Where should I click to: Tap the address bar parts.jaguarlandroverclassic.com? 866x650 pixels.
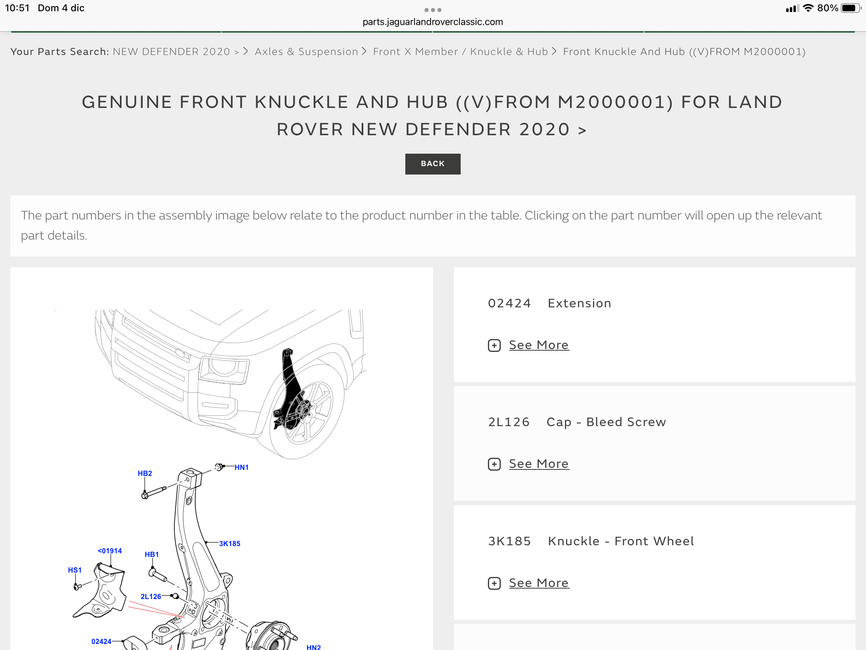[x=432, y=22]
